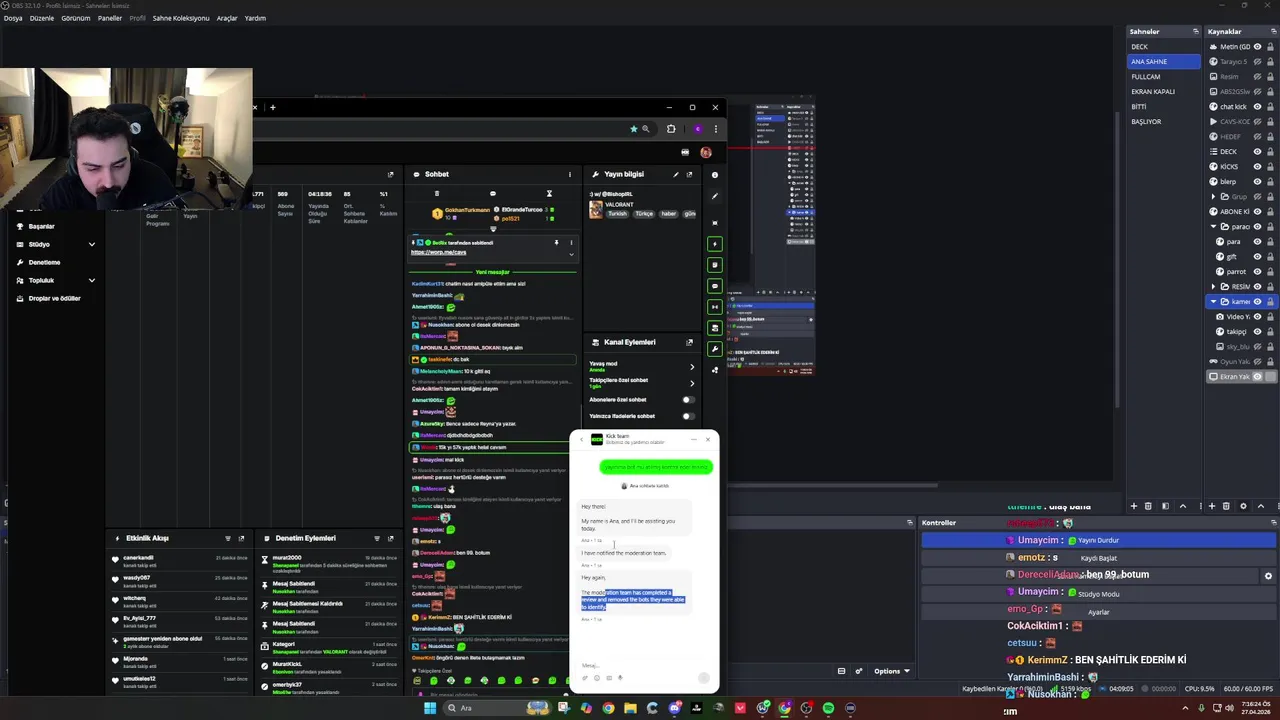Toggle lock on the KİCKS source
The height and width of the screenshot is (720, 1280).
point(1270,167)
